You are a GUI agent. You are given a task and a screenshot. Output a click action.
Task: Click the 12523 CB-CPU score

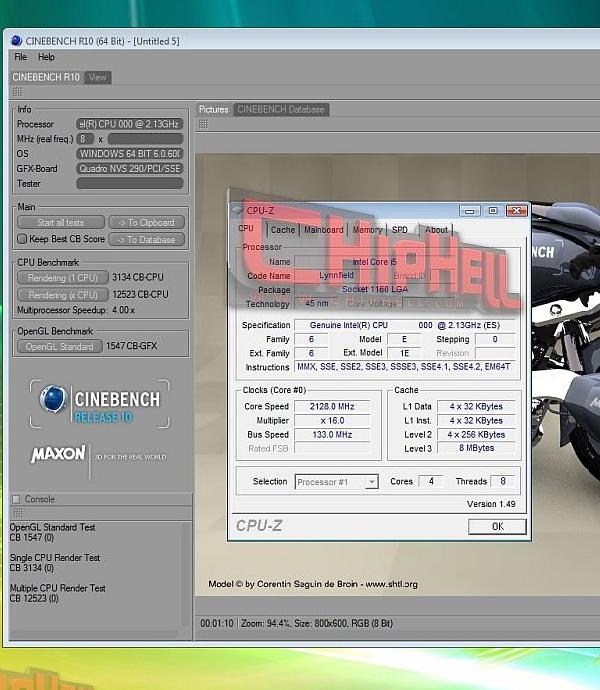pos(140,294)
